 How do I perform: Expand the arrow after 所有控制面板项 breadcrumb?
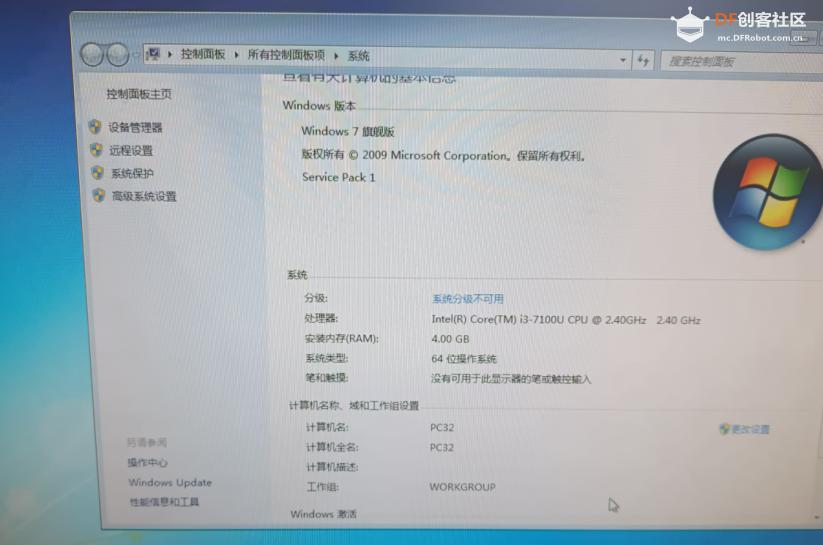(336, 56)
